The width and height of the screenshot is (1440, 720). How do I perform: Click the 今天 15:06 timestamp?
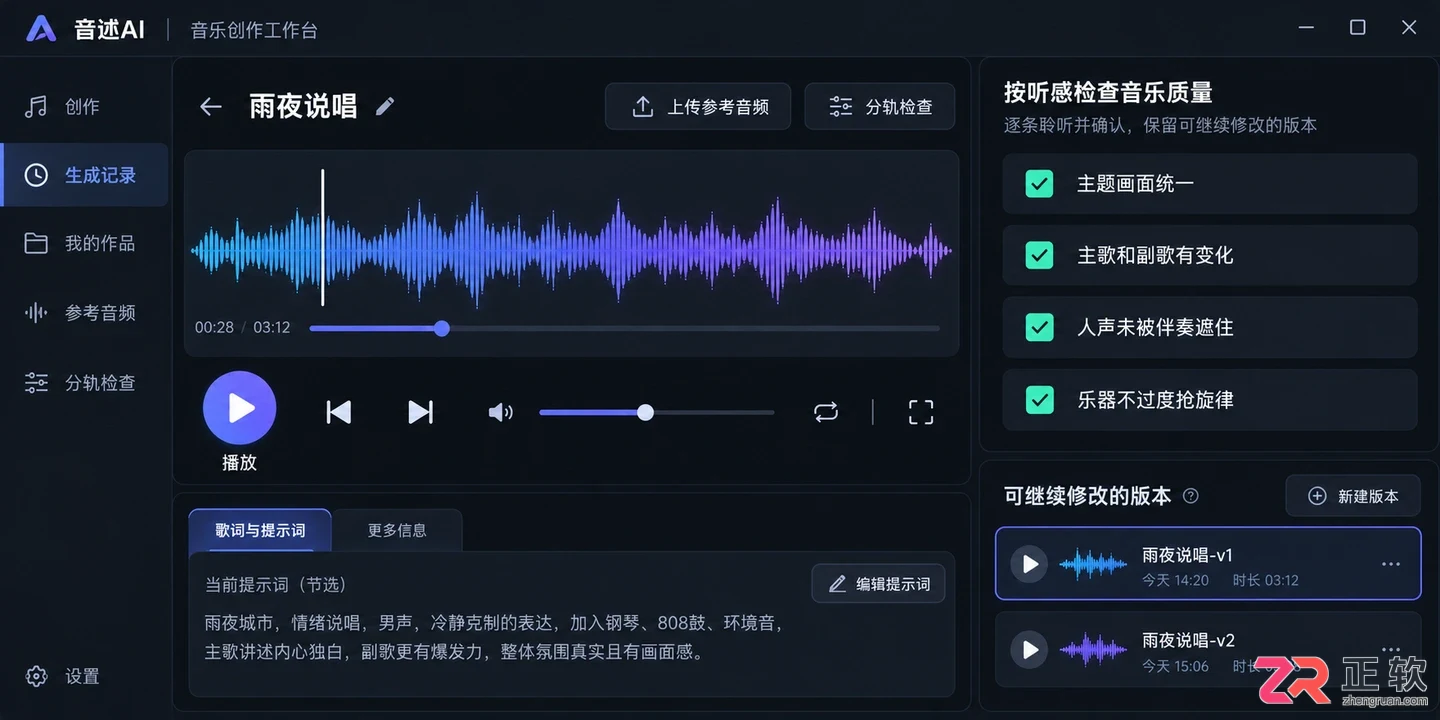[1175, 666]
